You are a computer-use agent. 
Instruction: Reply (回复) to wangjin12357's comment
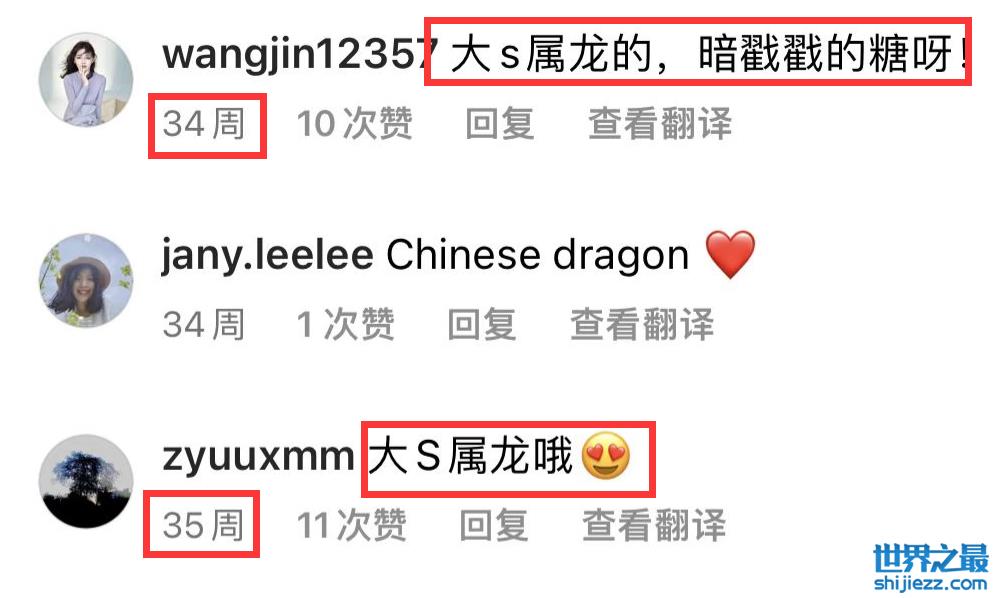[499, 123]
